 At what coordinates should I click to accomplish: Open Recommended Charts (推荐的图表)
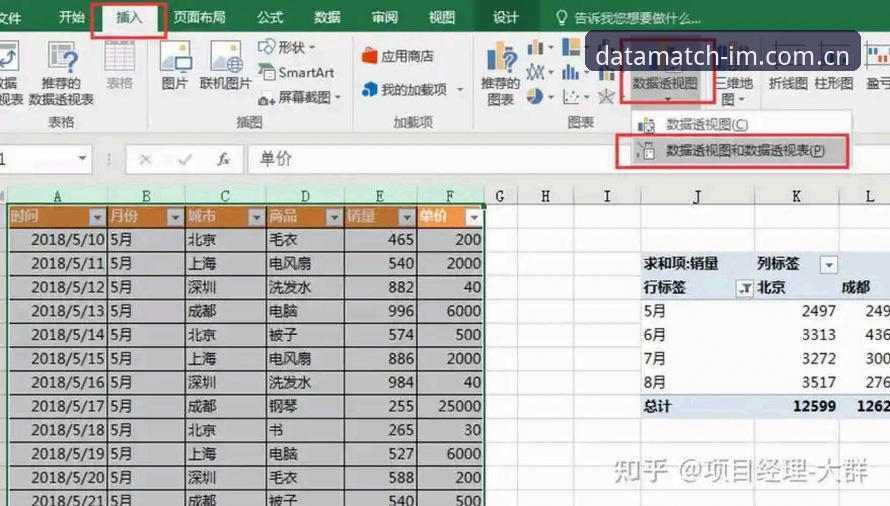click(500, 74)
